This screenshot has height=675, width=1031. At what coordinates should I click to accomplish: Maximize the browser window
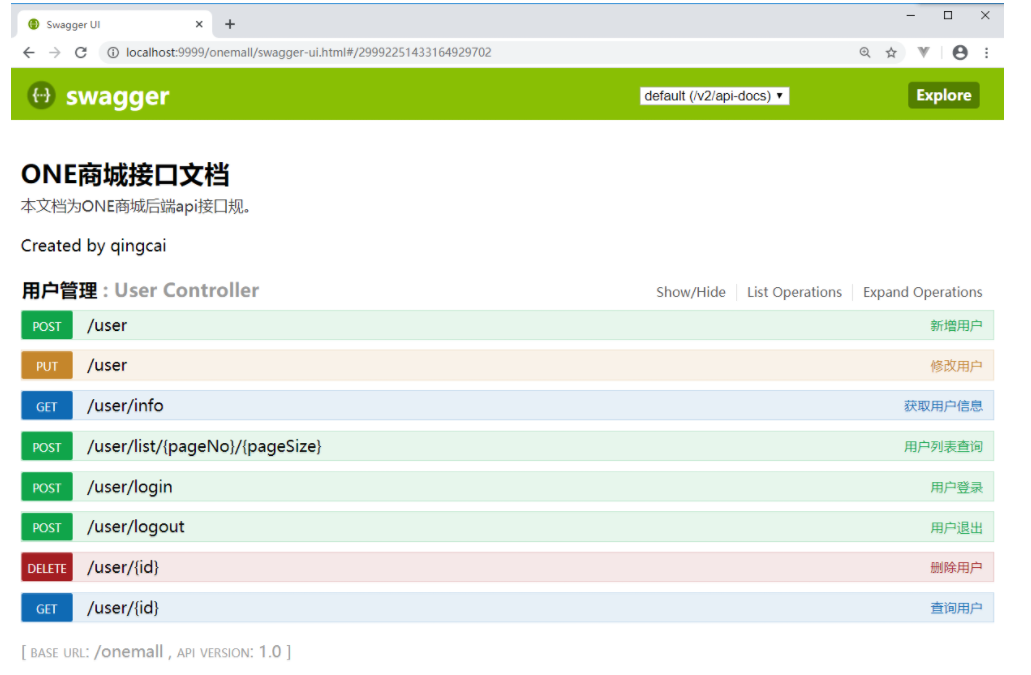947,15
